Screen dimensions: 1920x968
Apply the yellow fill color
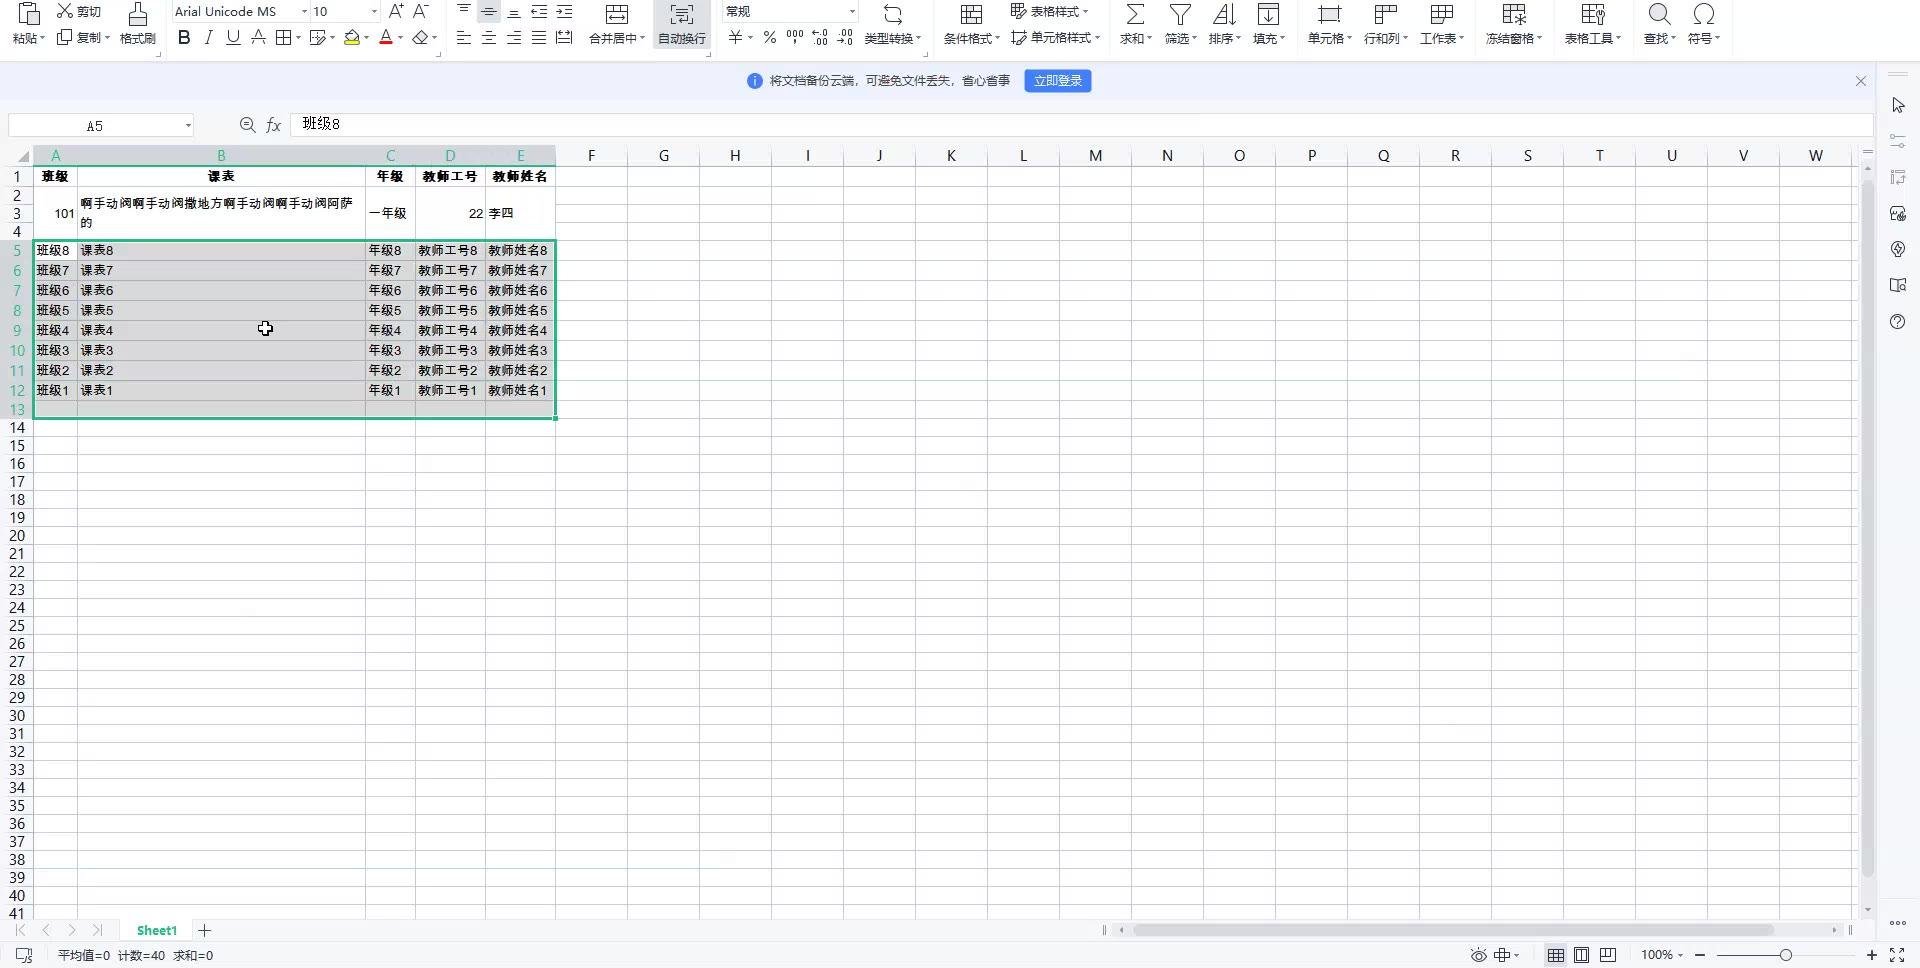click(x=352, y=38)
